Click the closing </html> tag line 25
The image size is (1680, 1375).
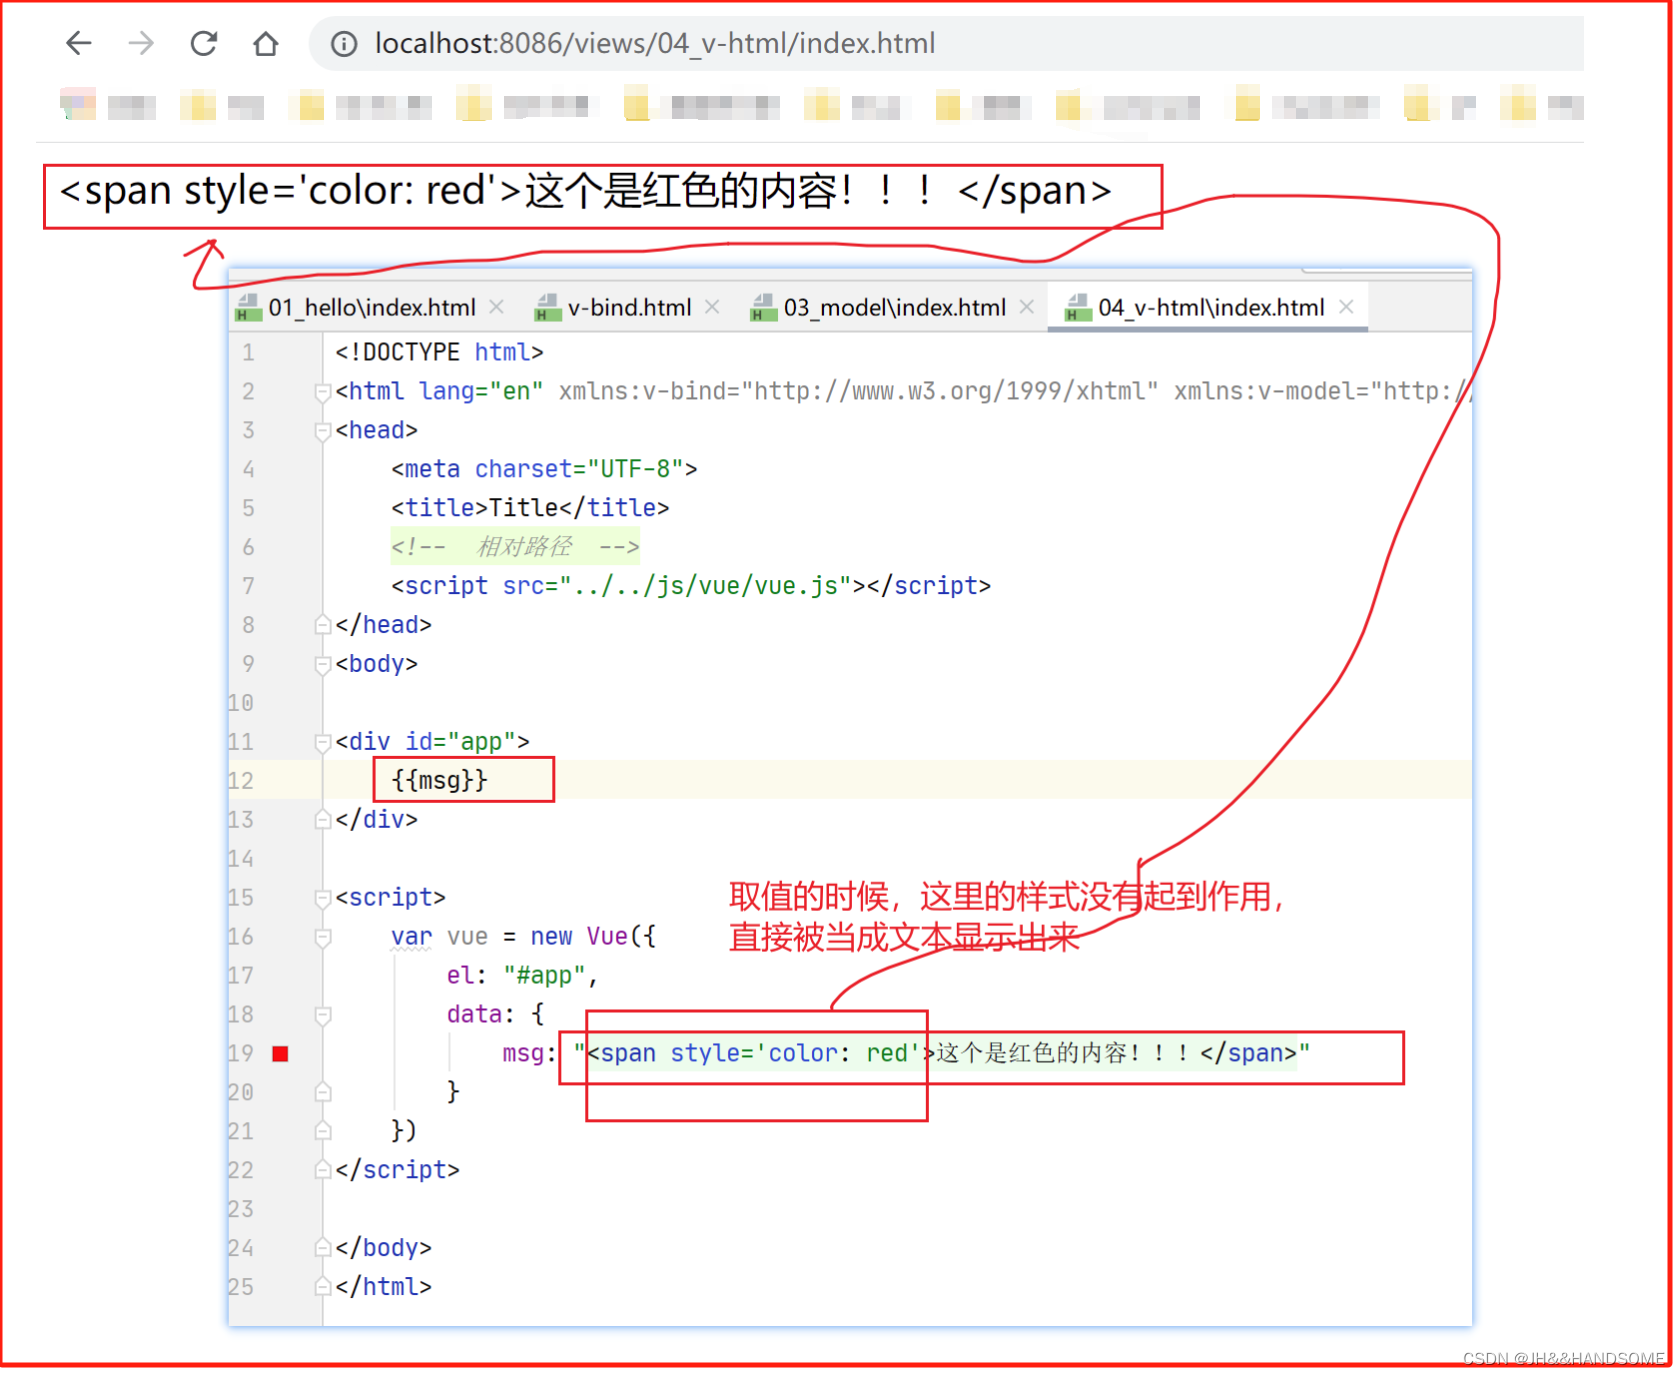383,1287
